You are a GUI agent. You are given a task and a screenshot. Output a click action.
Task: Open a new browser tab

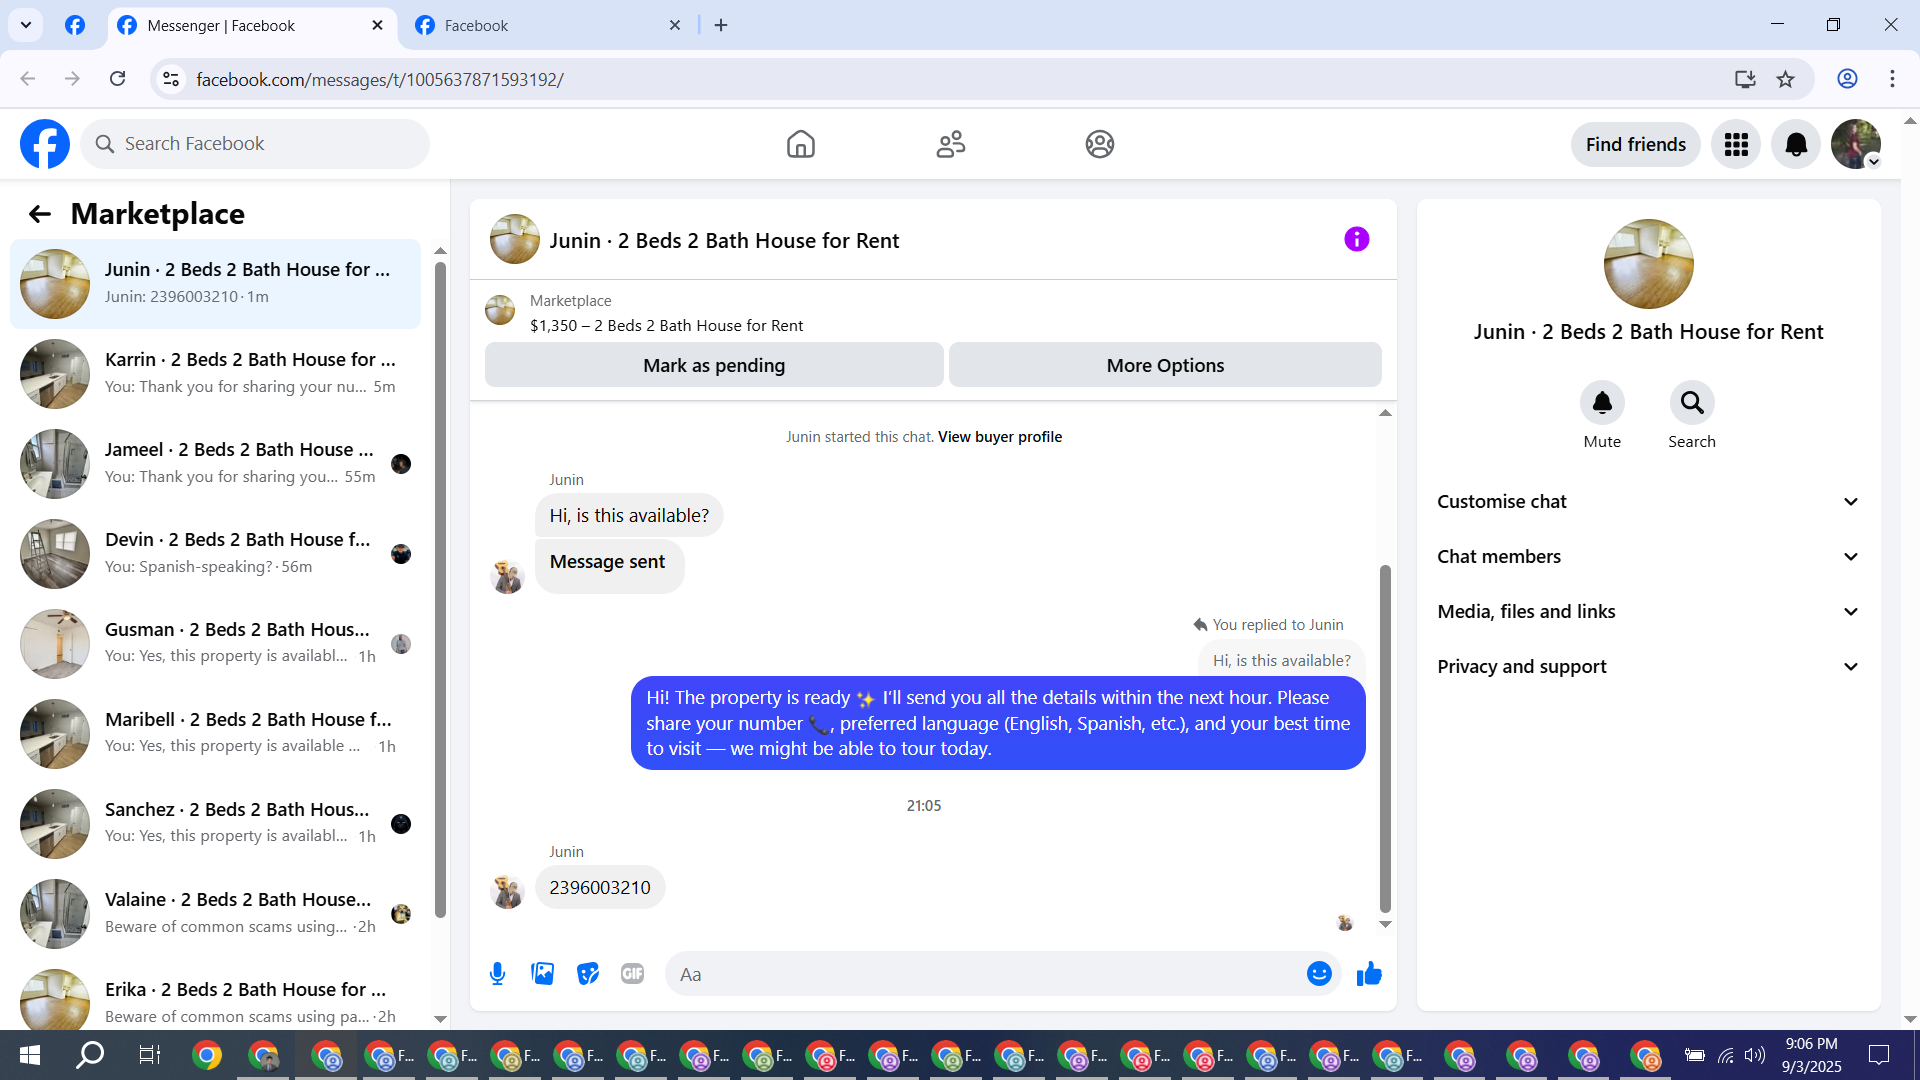pyautogui.click(x=721, y=26)
